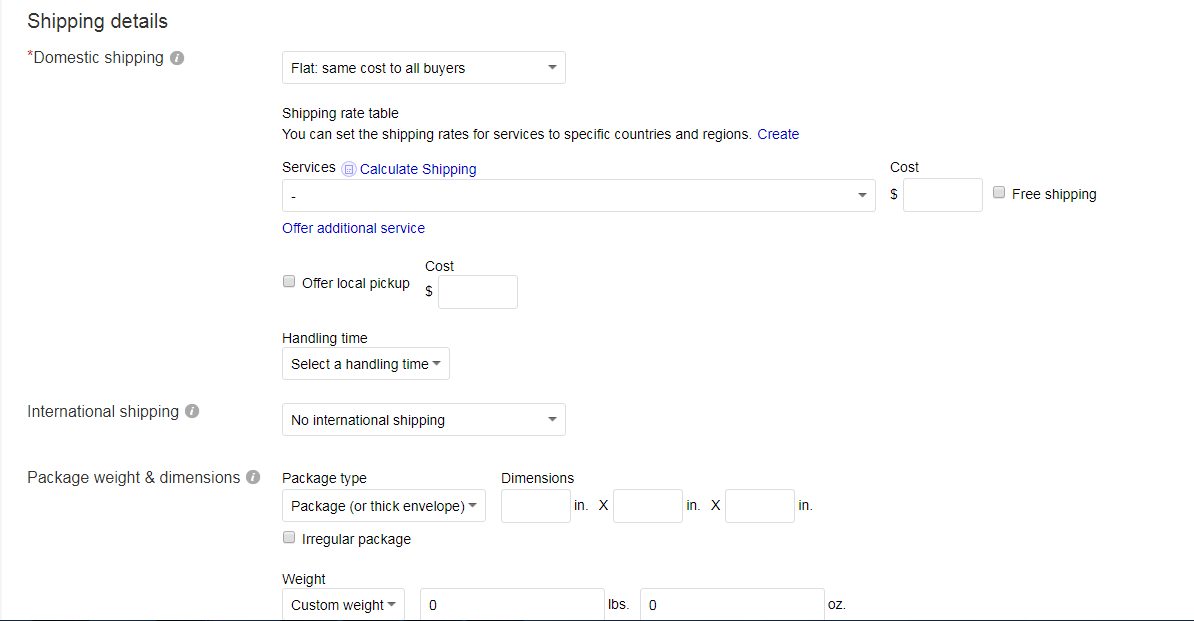
Task: Click the first Dimensions input box
Action: (535, 506)
